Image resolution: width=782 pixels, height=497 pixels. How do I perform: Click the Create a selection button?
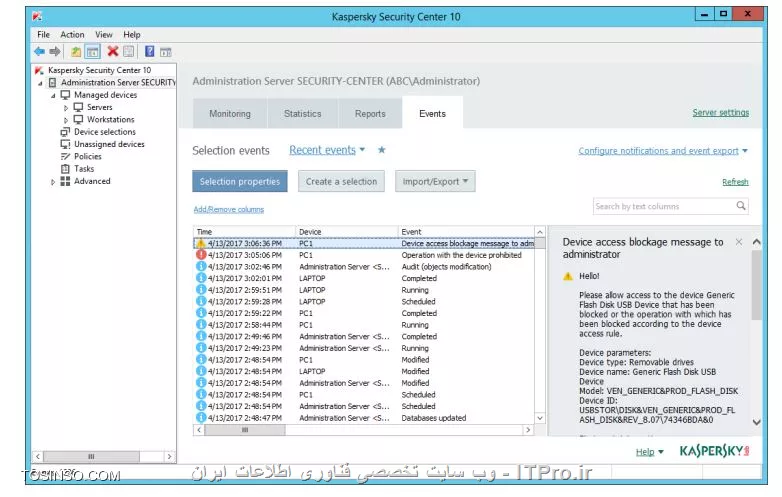coord(342,181)
